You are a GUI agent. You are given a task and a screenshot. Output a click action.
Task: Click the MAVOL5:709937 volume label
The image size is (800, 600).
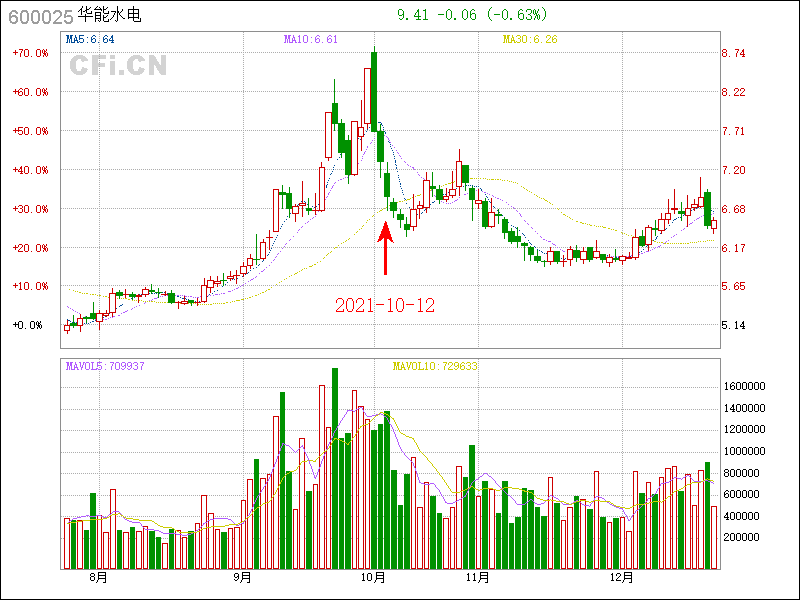(x=105, y=366)
